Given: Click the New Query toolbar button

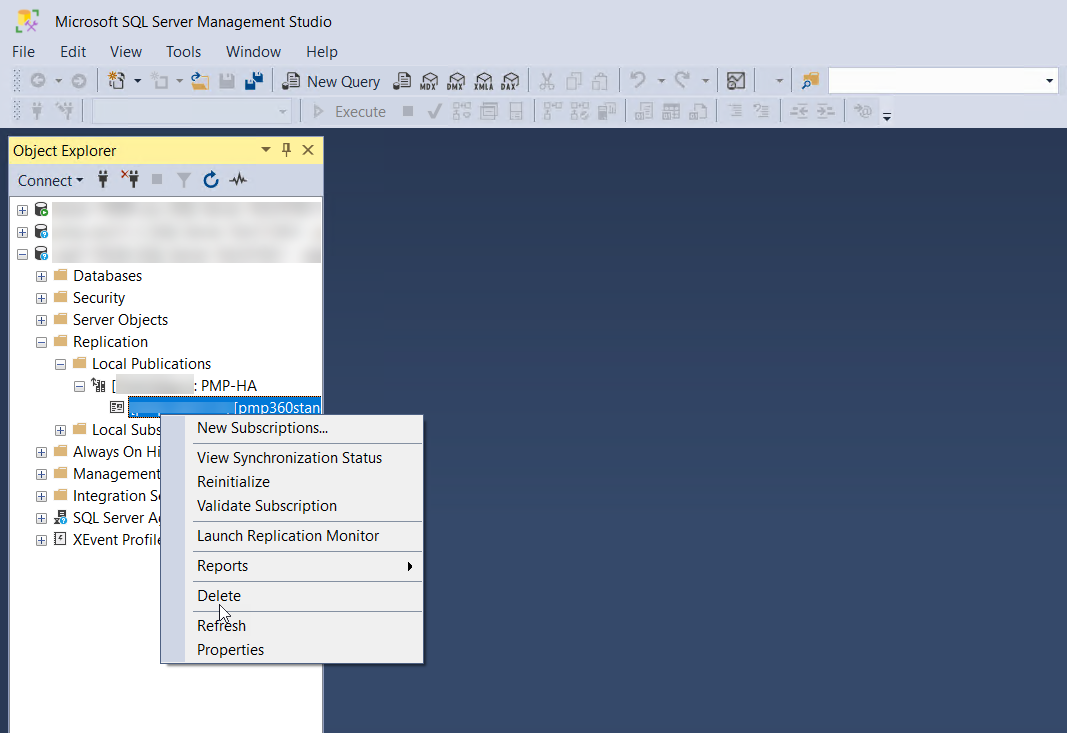Looking at the screenshot, I should 331,81.
